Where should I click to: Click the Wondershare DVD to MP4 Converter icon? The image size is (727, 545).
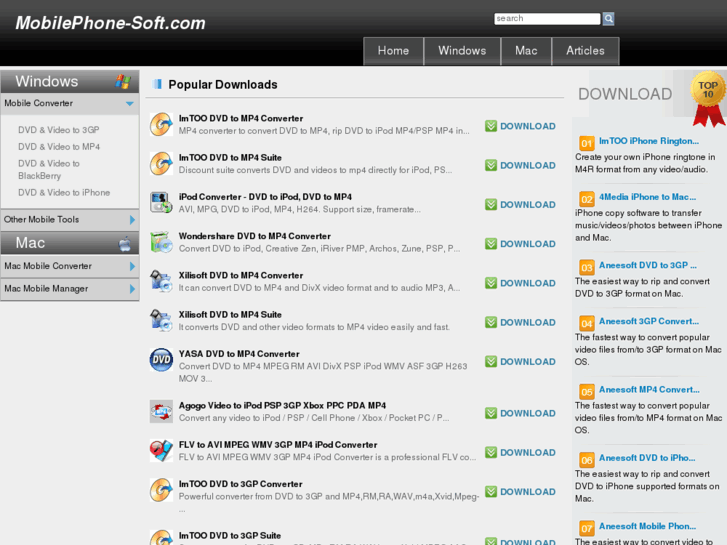[x=161, y=242]
